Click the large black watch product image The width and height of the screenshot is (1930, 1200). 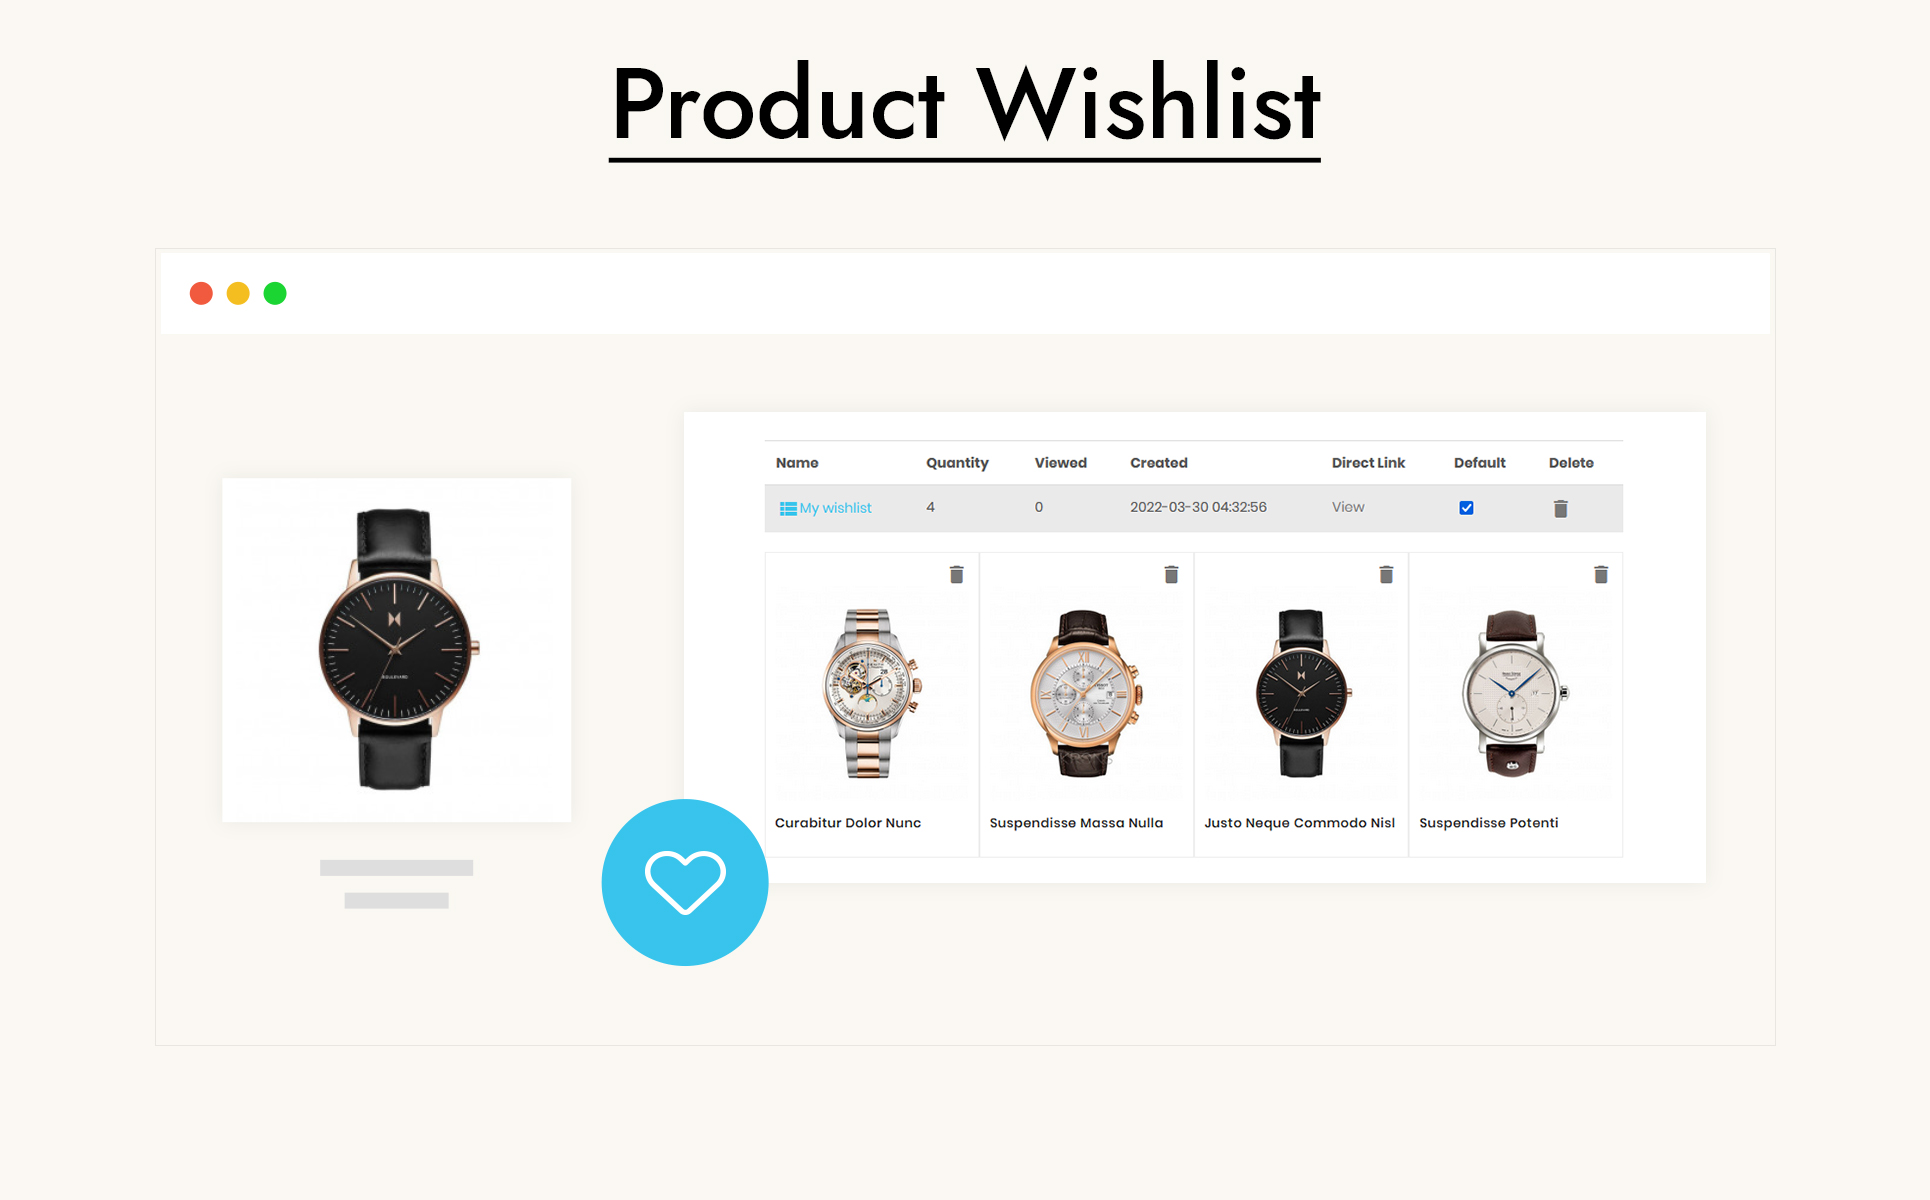pos(397,649)
